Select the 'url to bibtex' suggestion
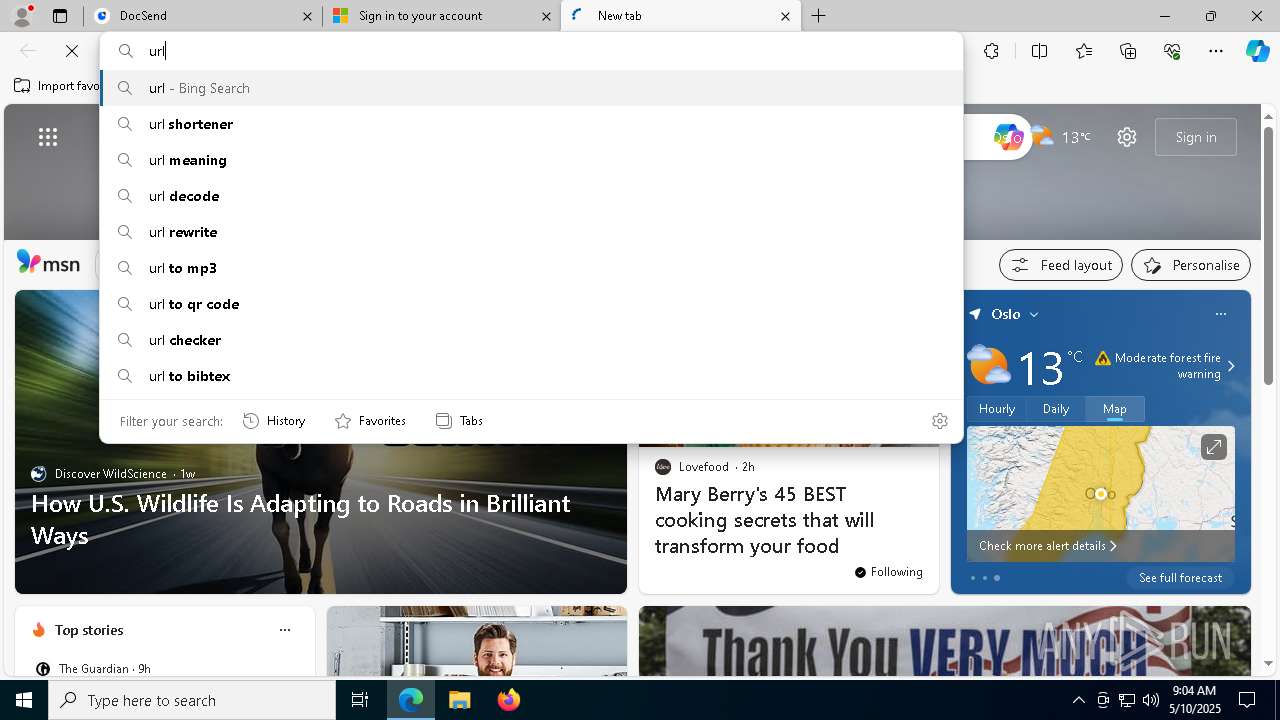Viewport: 1280px width, 720px height. [531, 376]
